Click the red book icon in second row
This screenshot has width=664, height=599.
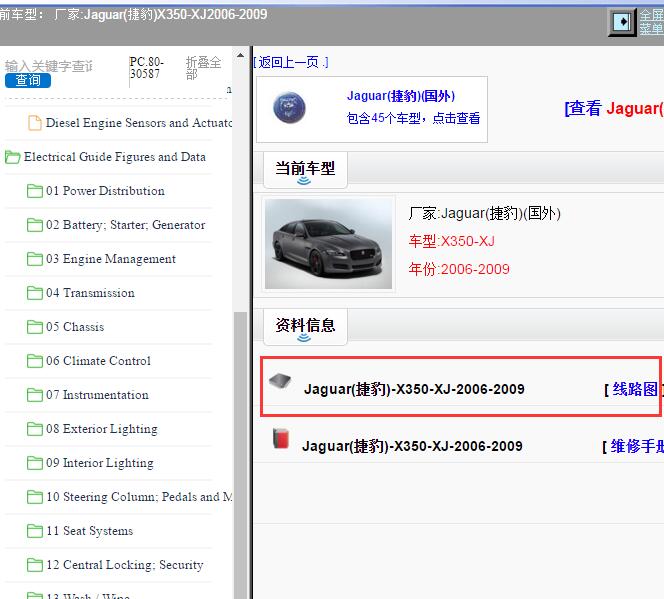[x=281, y=439]
